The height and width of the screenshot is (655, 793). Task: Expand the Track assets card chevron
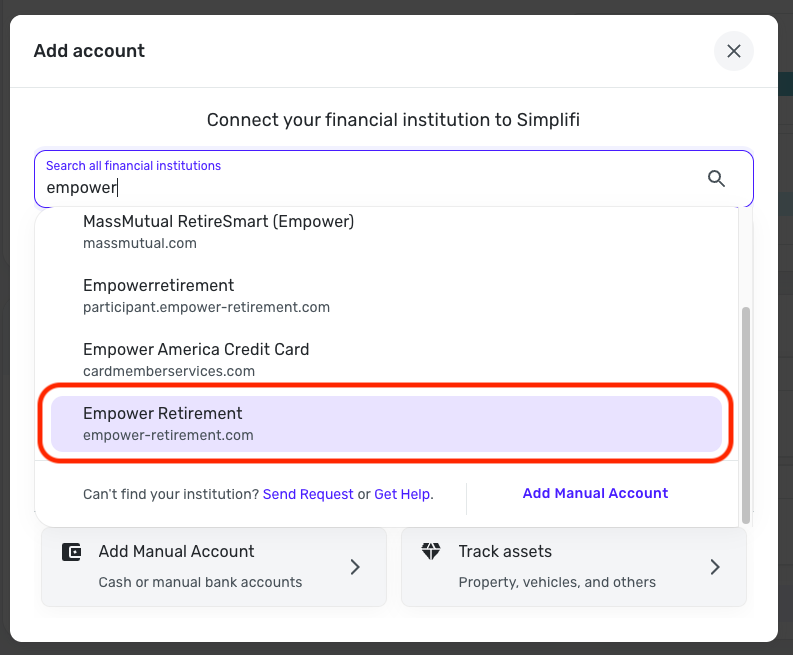click(x=715, y=567)
